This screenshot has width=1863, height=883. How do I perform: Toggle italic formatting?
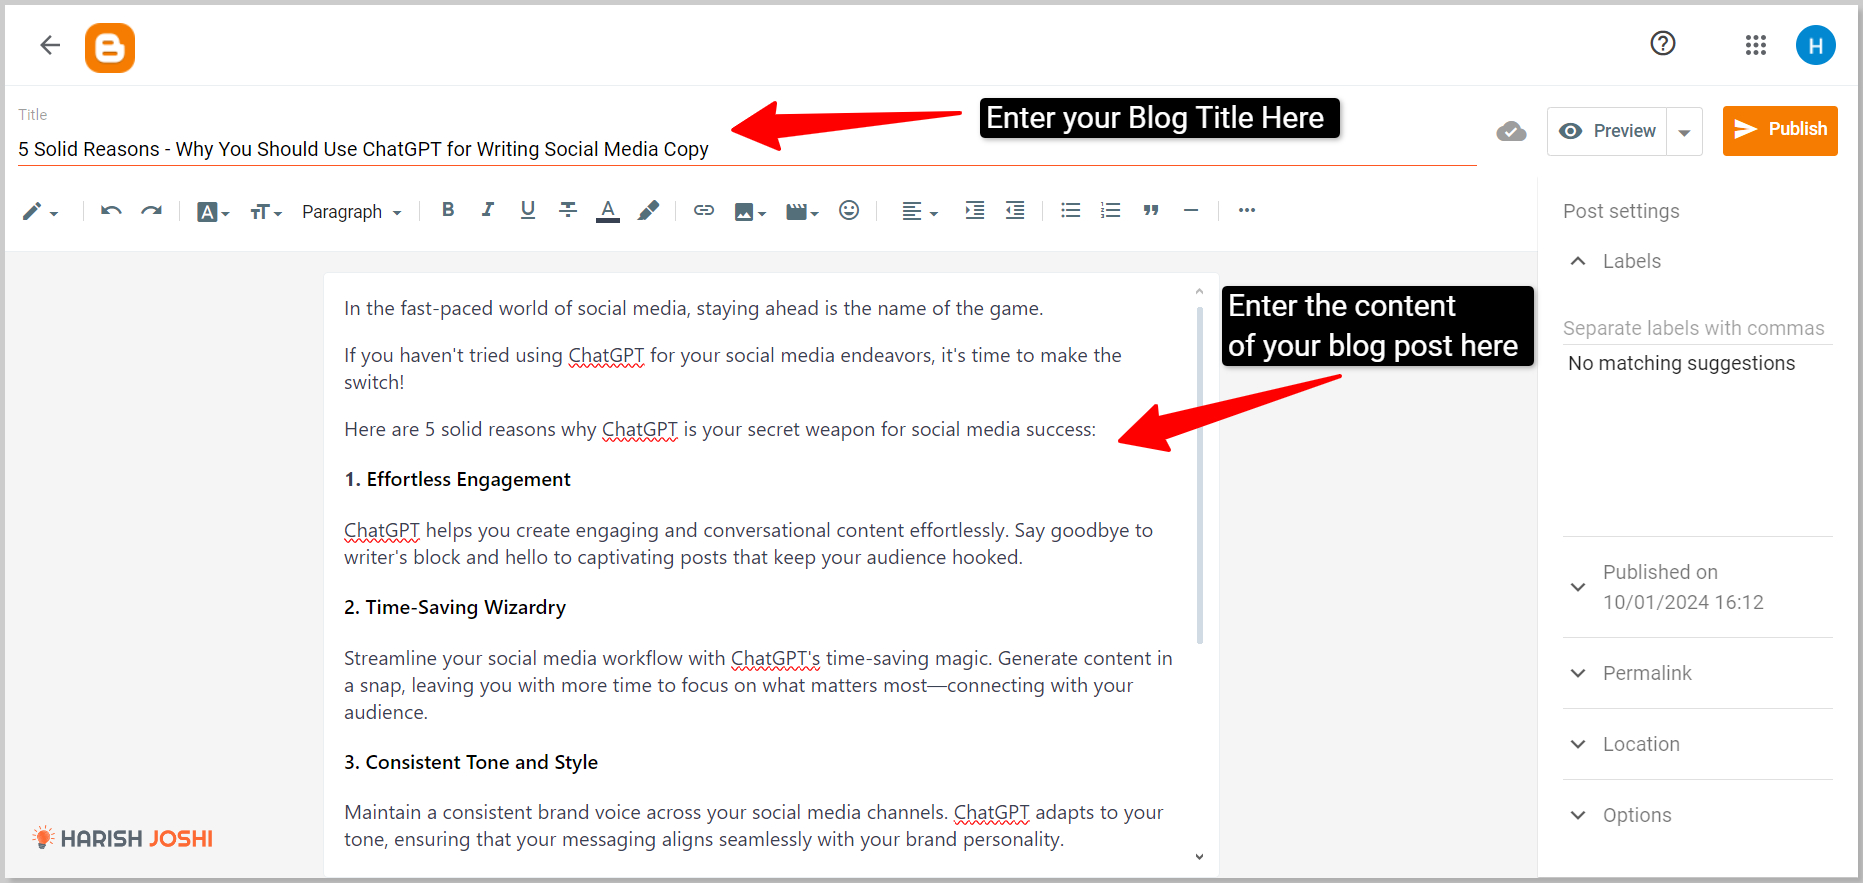point(487,210)
